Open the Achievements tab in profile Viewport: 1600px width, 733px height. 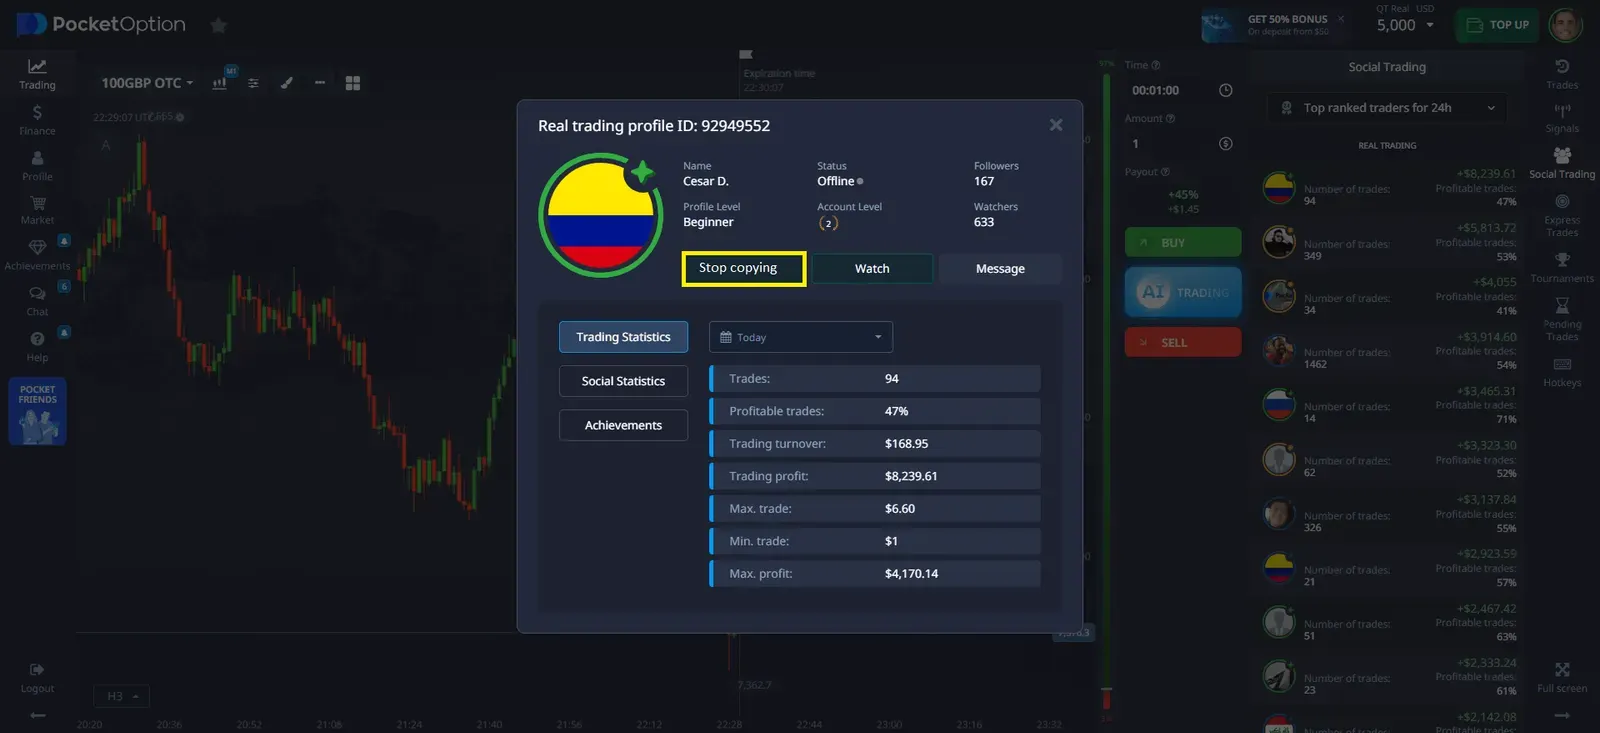623,425
